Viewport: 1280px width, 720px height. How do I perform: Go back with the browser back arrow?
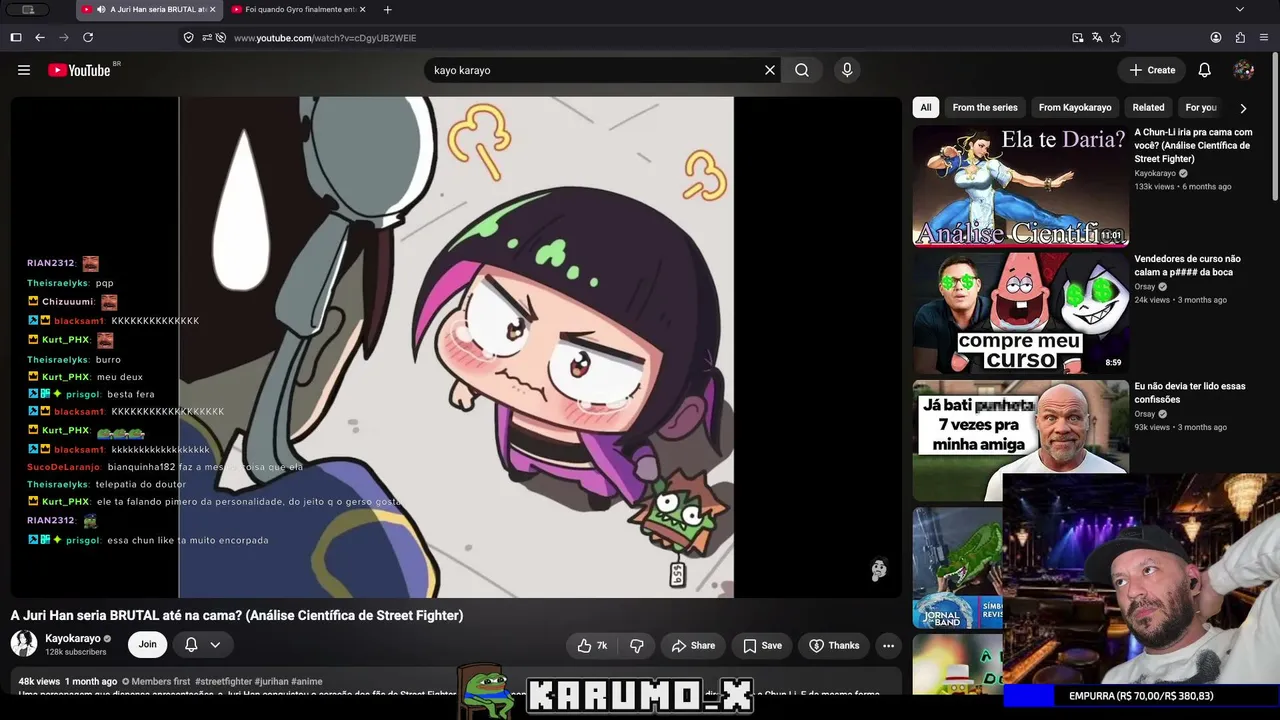[40, 37]
